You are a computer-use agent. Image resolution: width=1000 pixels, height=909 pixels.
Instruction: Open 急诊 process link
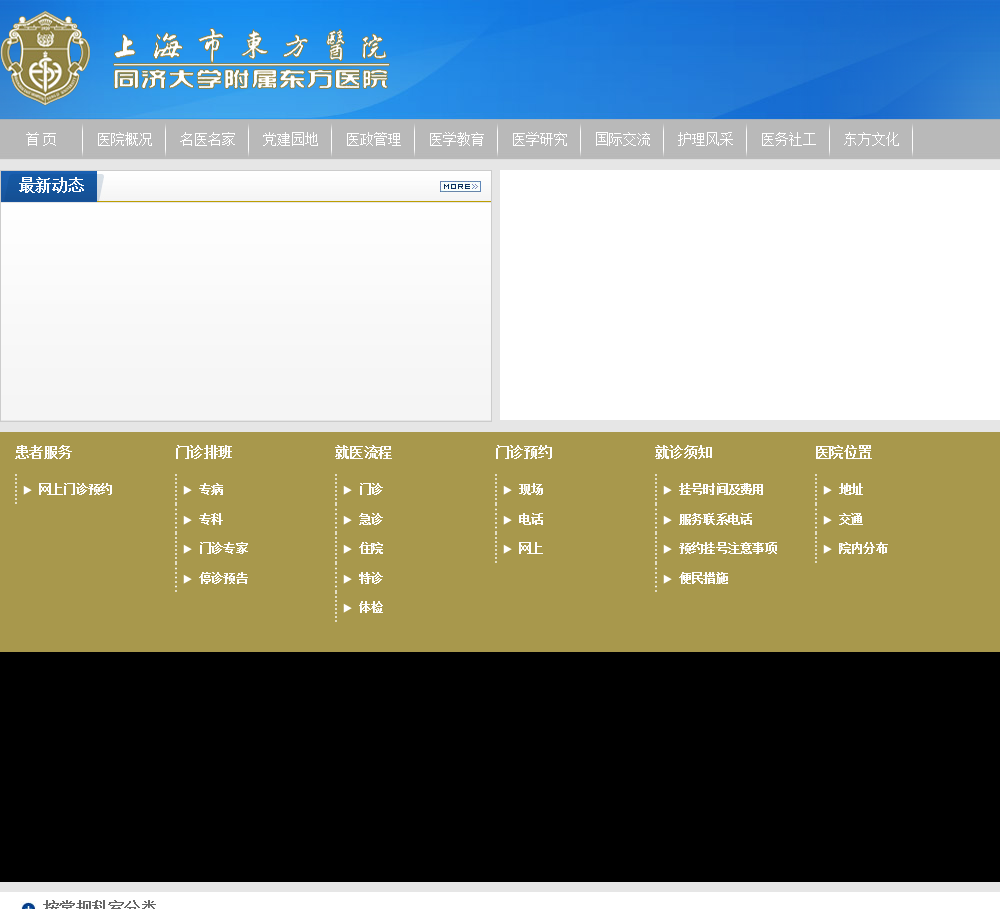coord(371,519)
